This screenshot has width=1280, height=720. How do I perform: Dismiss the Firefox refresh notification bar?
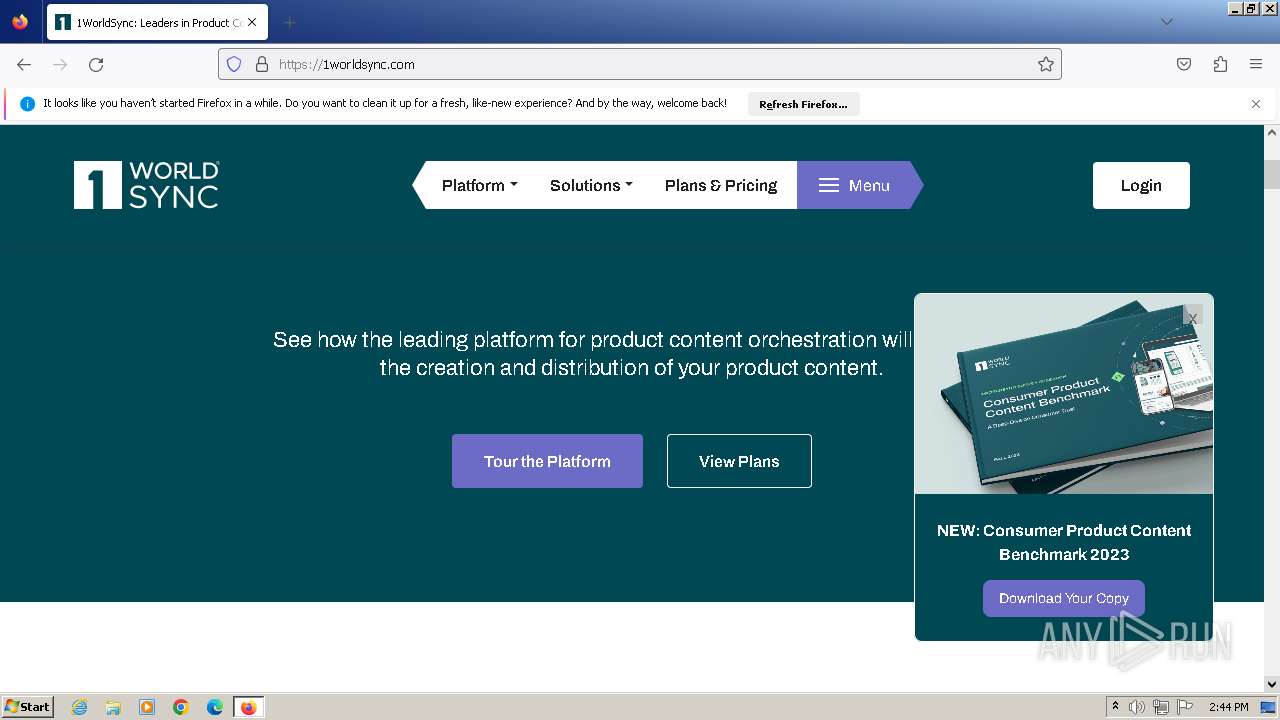coord(1256,104)
